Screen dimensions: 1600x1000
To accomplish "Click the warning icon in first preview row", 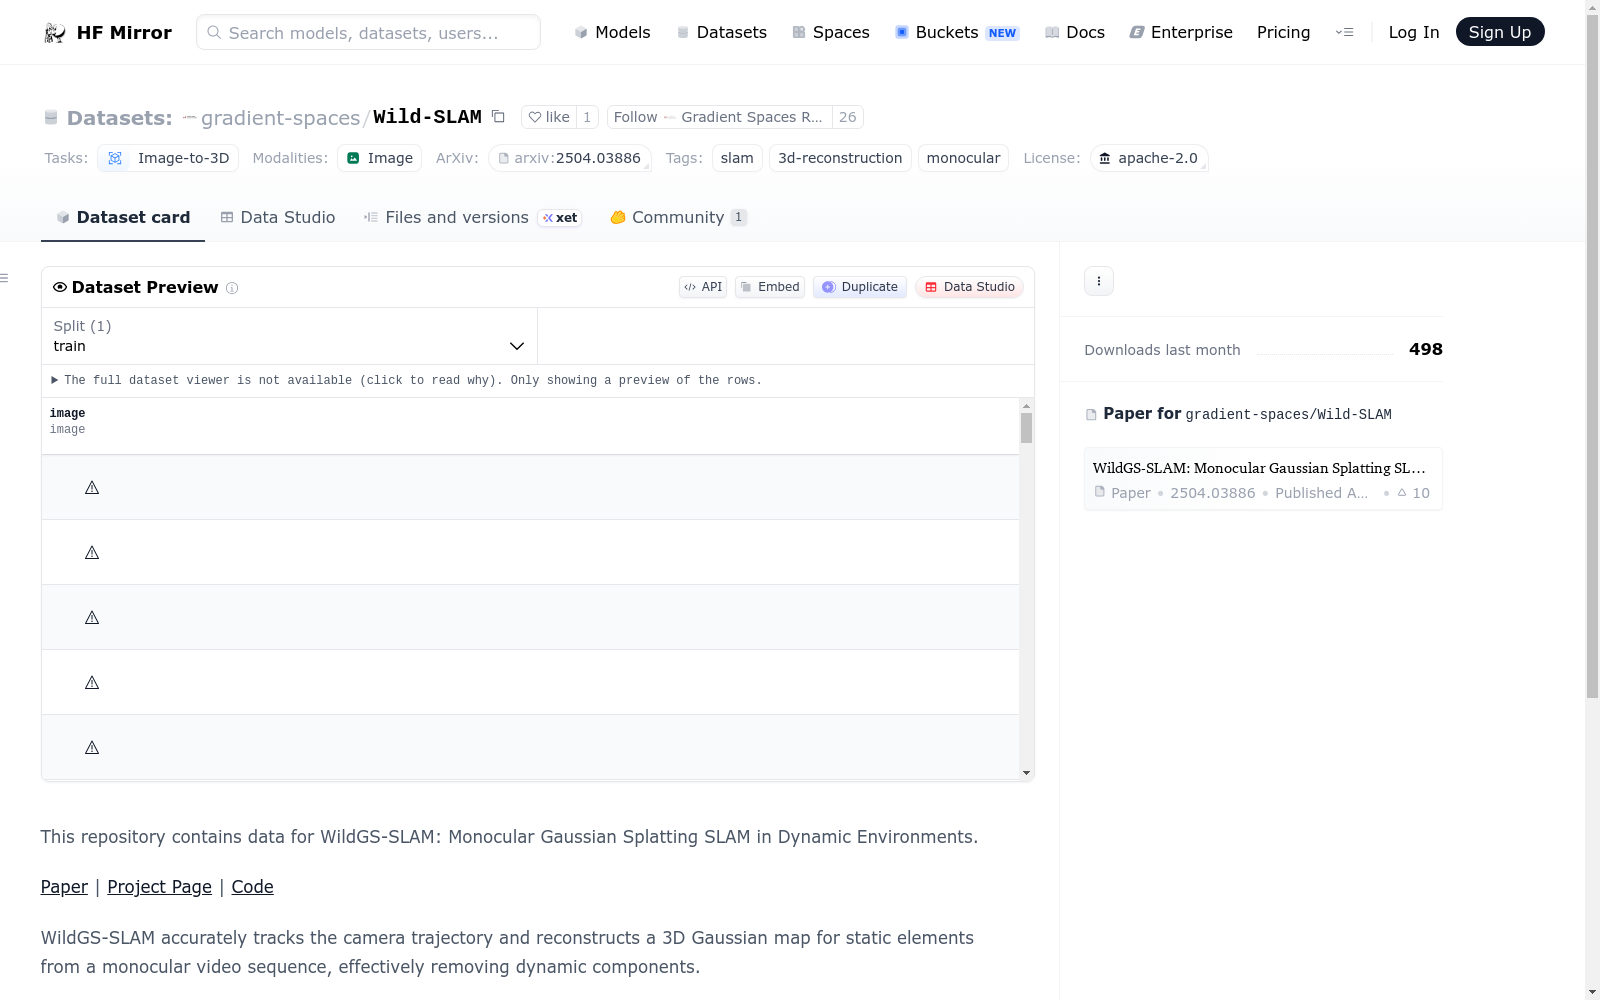I will point(92,488).
